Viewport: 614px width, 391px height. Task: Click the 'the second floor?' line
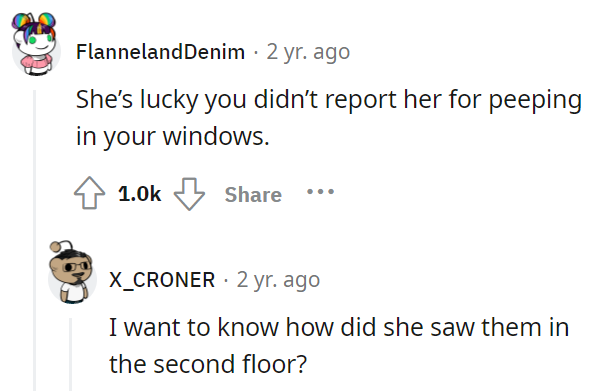[x=208, y=364]
